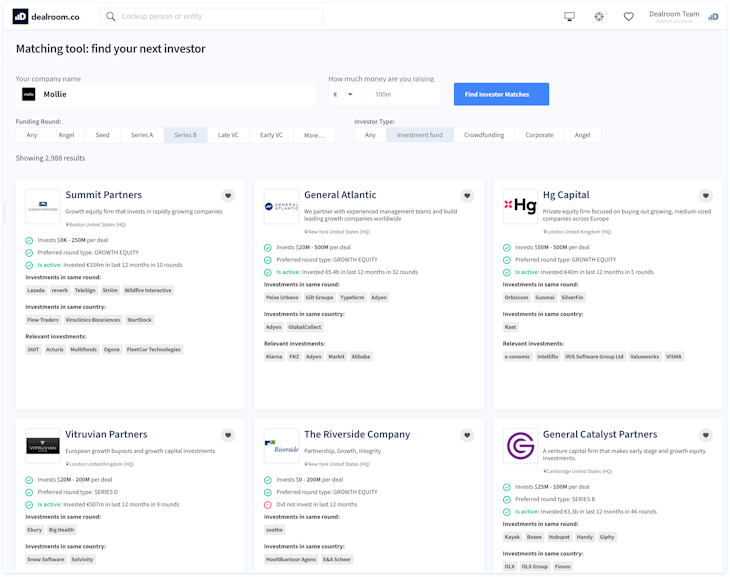Toggle the Investment fund investor type
The width and height of the screenshot is (730, 577).
click(x=420, y=135)
